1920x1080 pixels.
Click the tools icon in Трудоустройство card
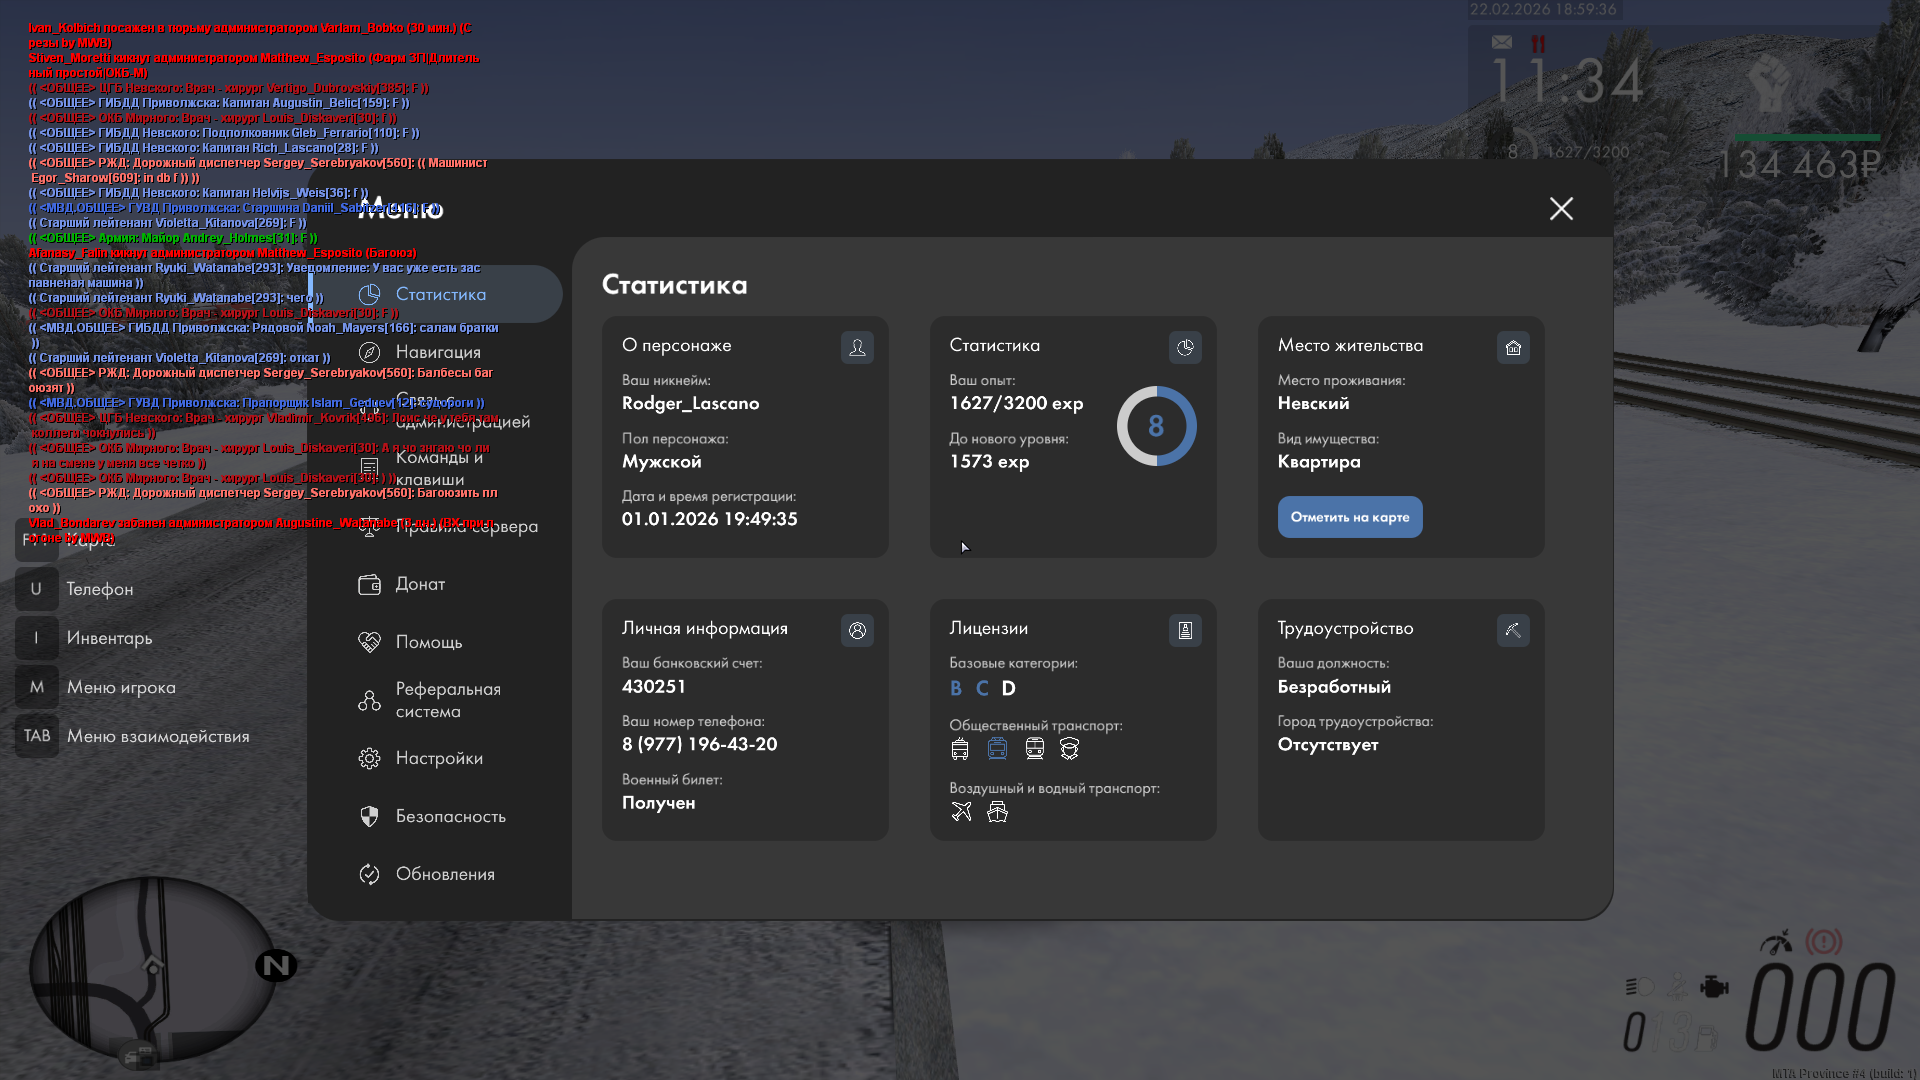pos(1513,631)
